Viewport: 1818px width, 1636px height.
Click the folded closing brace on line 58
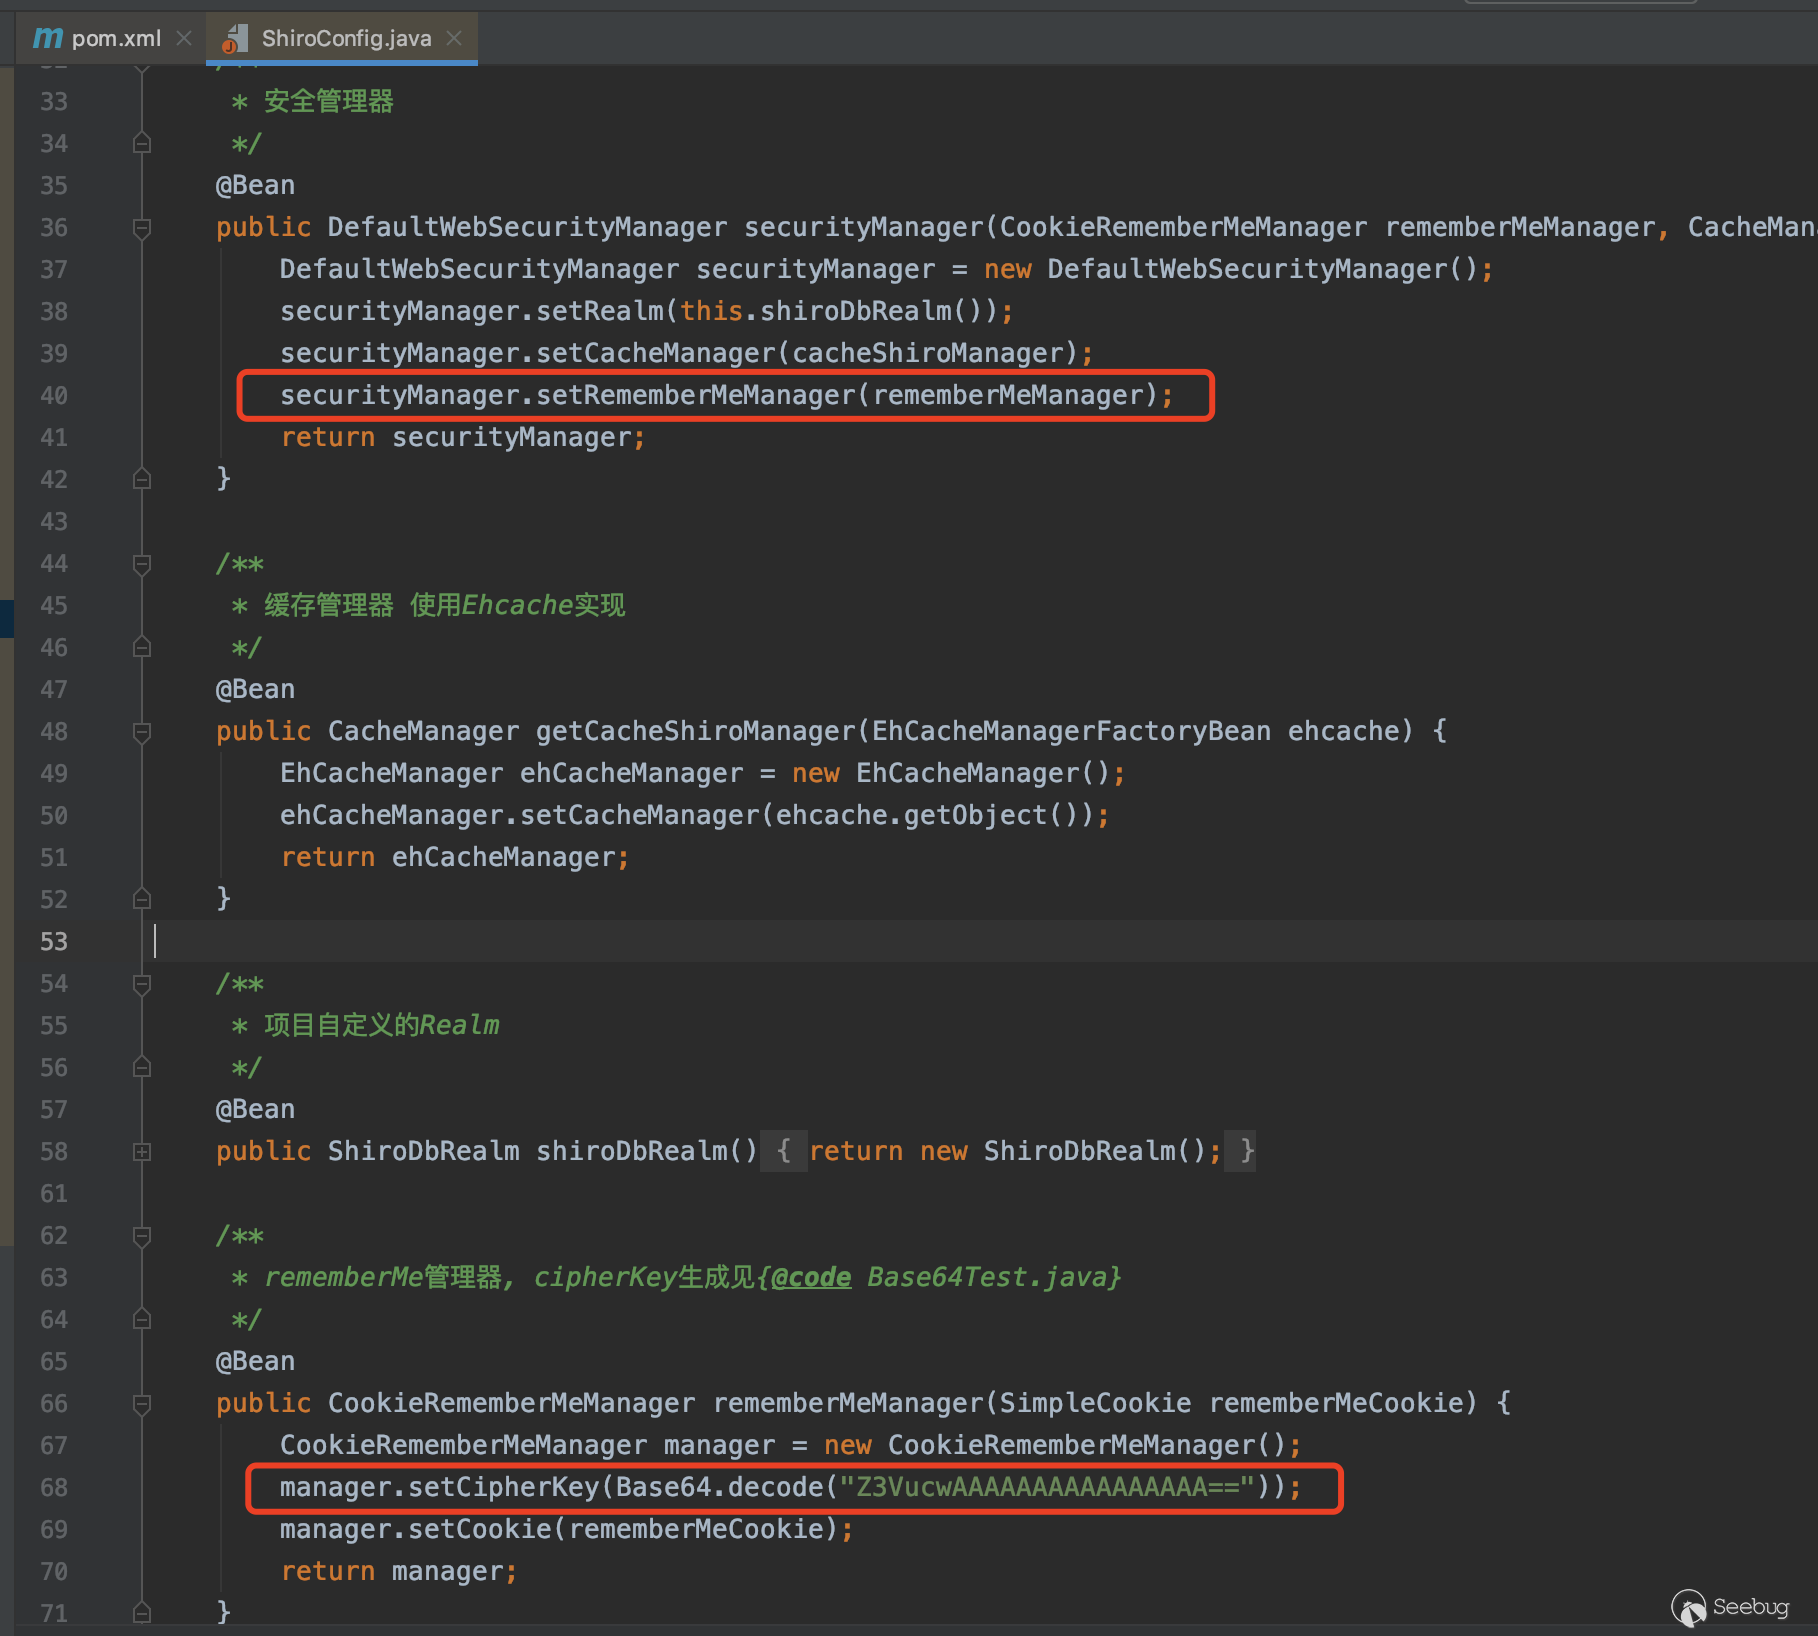tap(1246, 1151)
